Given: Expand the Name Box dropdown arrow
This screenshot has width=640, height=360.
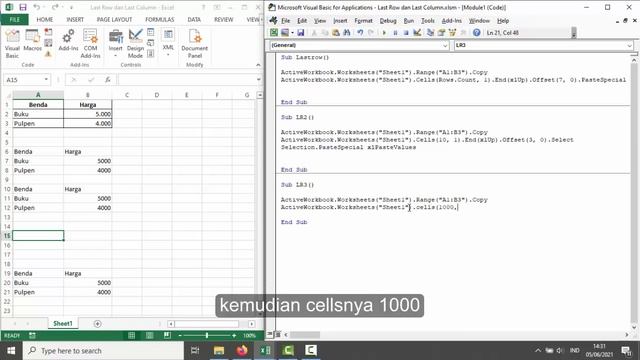Looking at the screenshot, I should coord(46,80).
